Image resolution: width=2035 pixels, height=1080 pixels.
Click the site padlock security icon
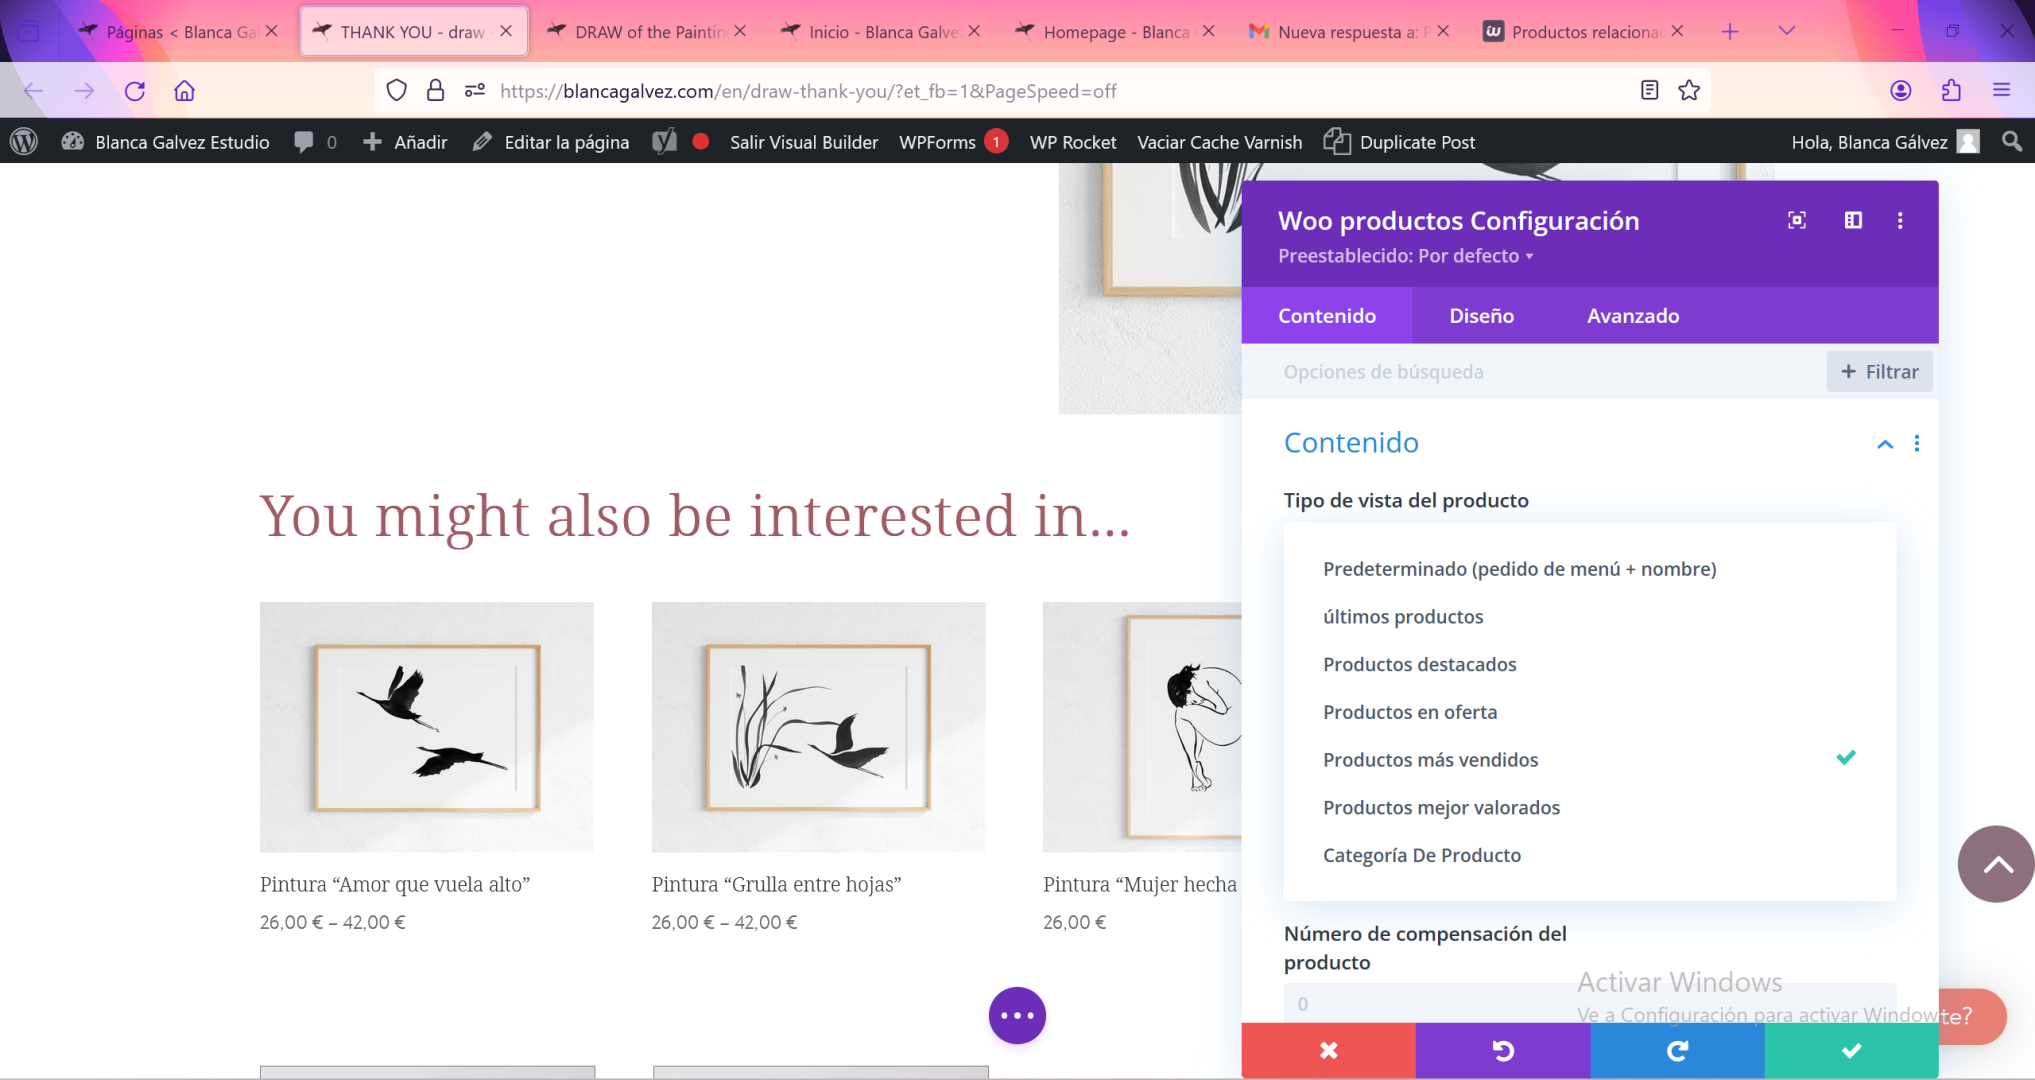[435, 91]
